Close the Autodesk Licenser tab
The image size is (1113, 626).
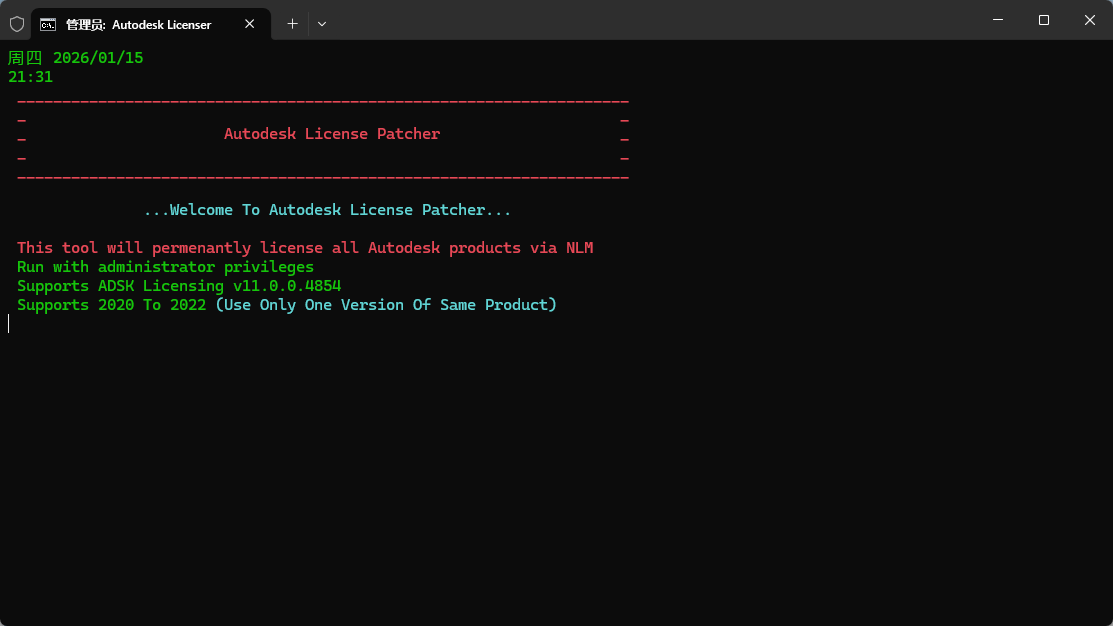click(x=250, y=24)
